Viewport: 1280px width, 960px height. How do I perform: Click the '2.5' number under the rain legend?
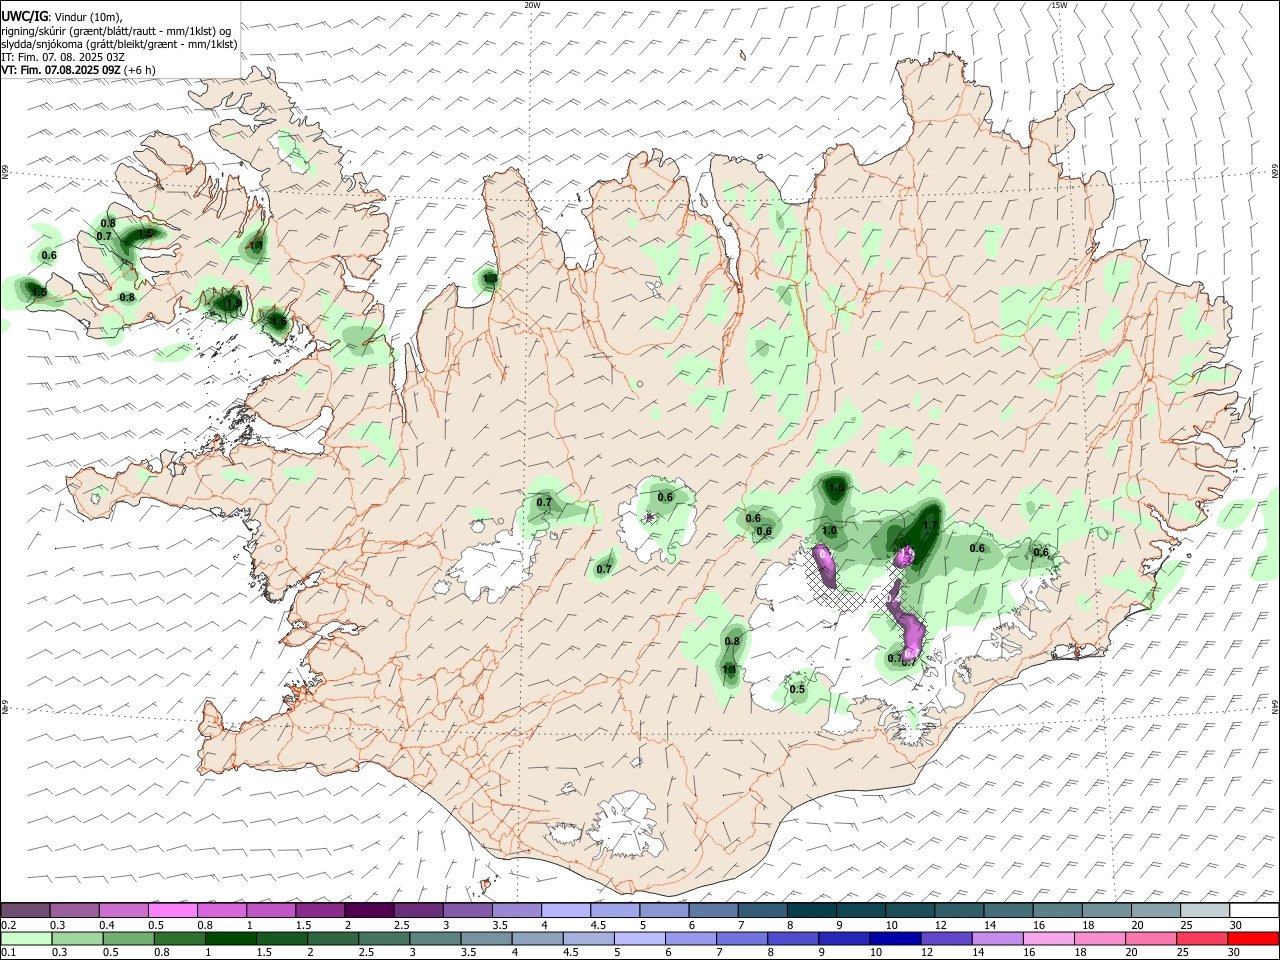pyautogui.click(x=365, y=953)
